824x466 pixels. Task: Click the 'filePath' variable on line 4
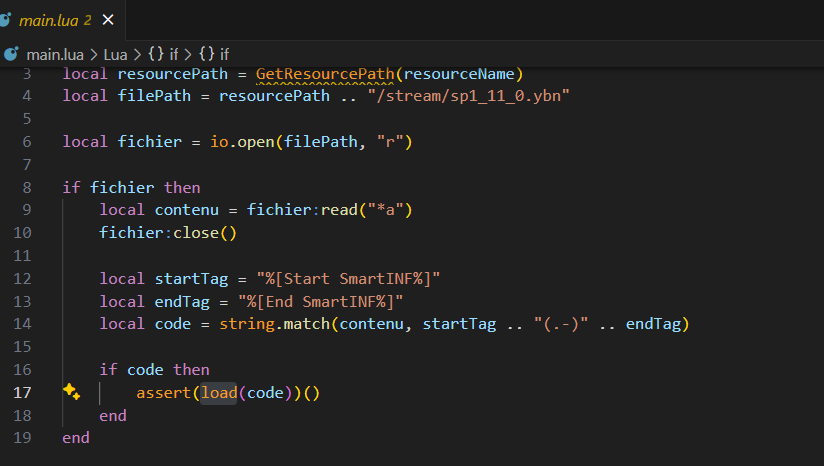(154, 96)
